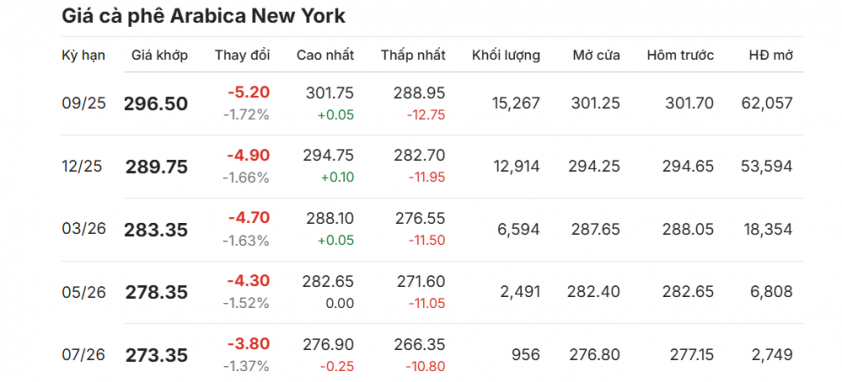Click the 15,267 volume value

516,103
